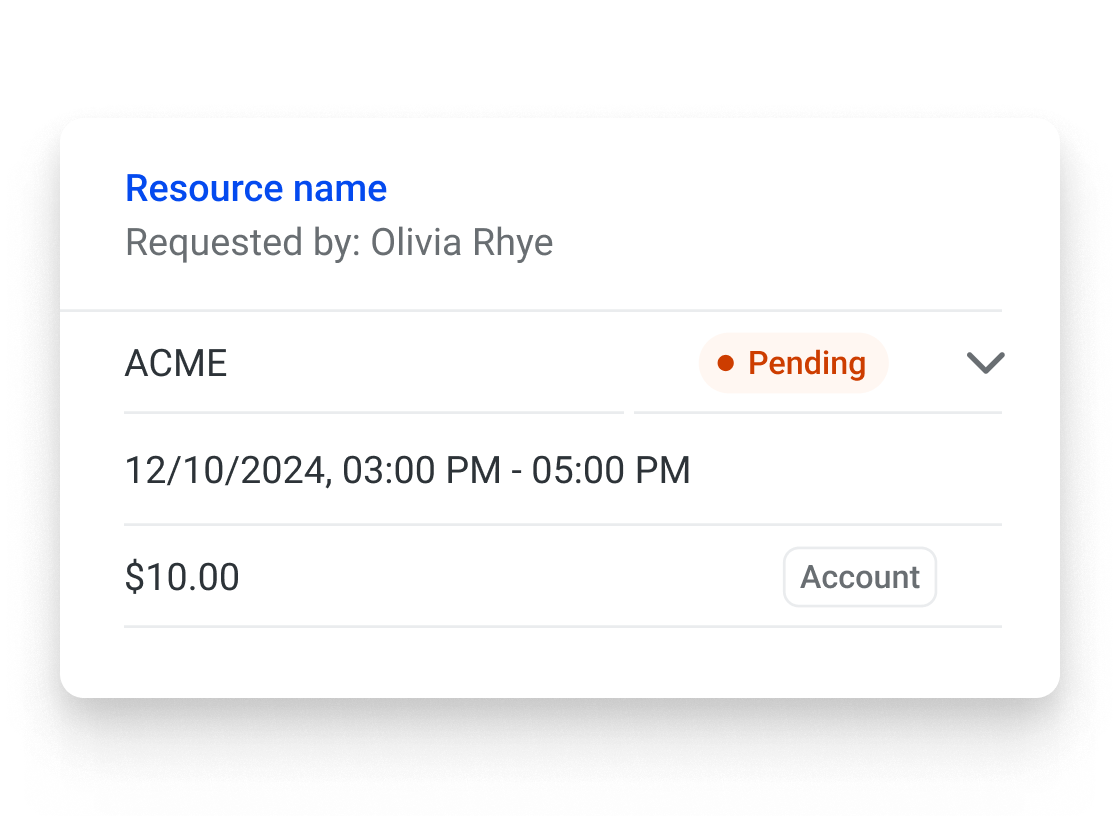Click the ACME organization name
This screenshot has width=1120, height=816.
[x=176, y=363]
